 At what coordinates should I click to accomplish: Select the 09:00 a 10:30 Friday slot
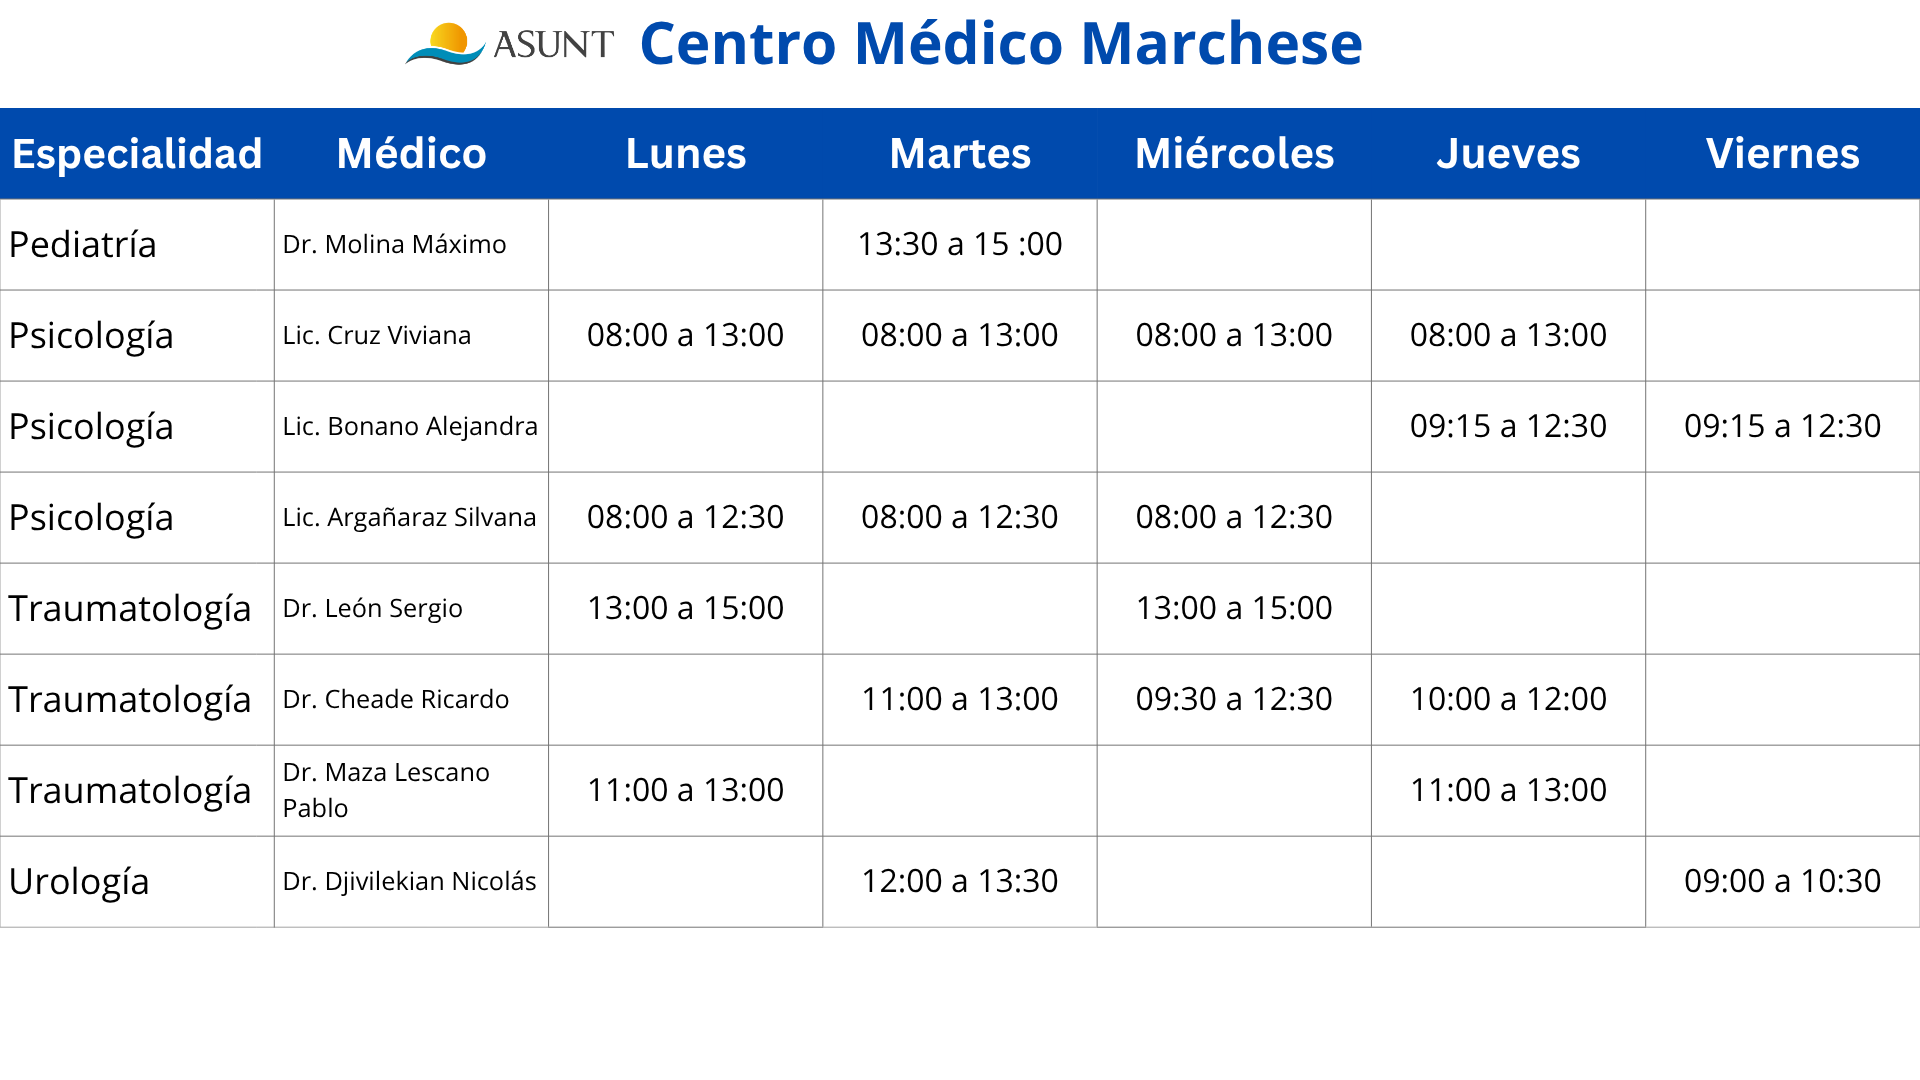click(1783, 882)
